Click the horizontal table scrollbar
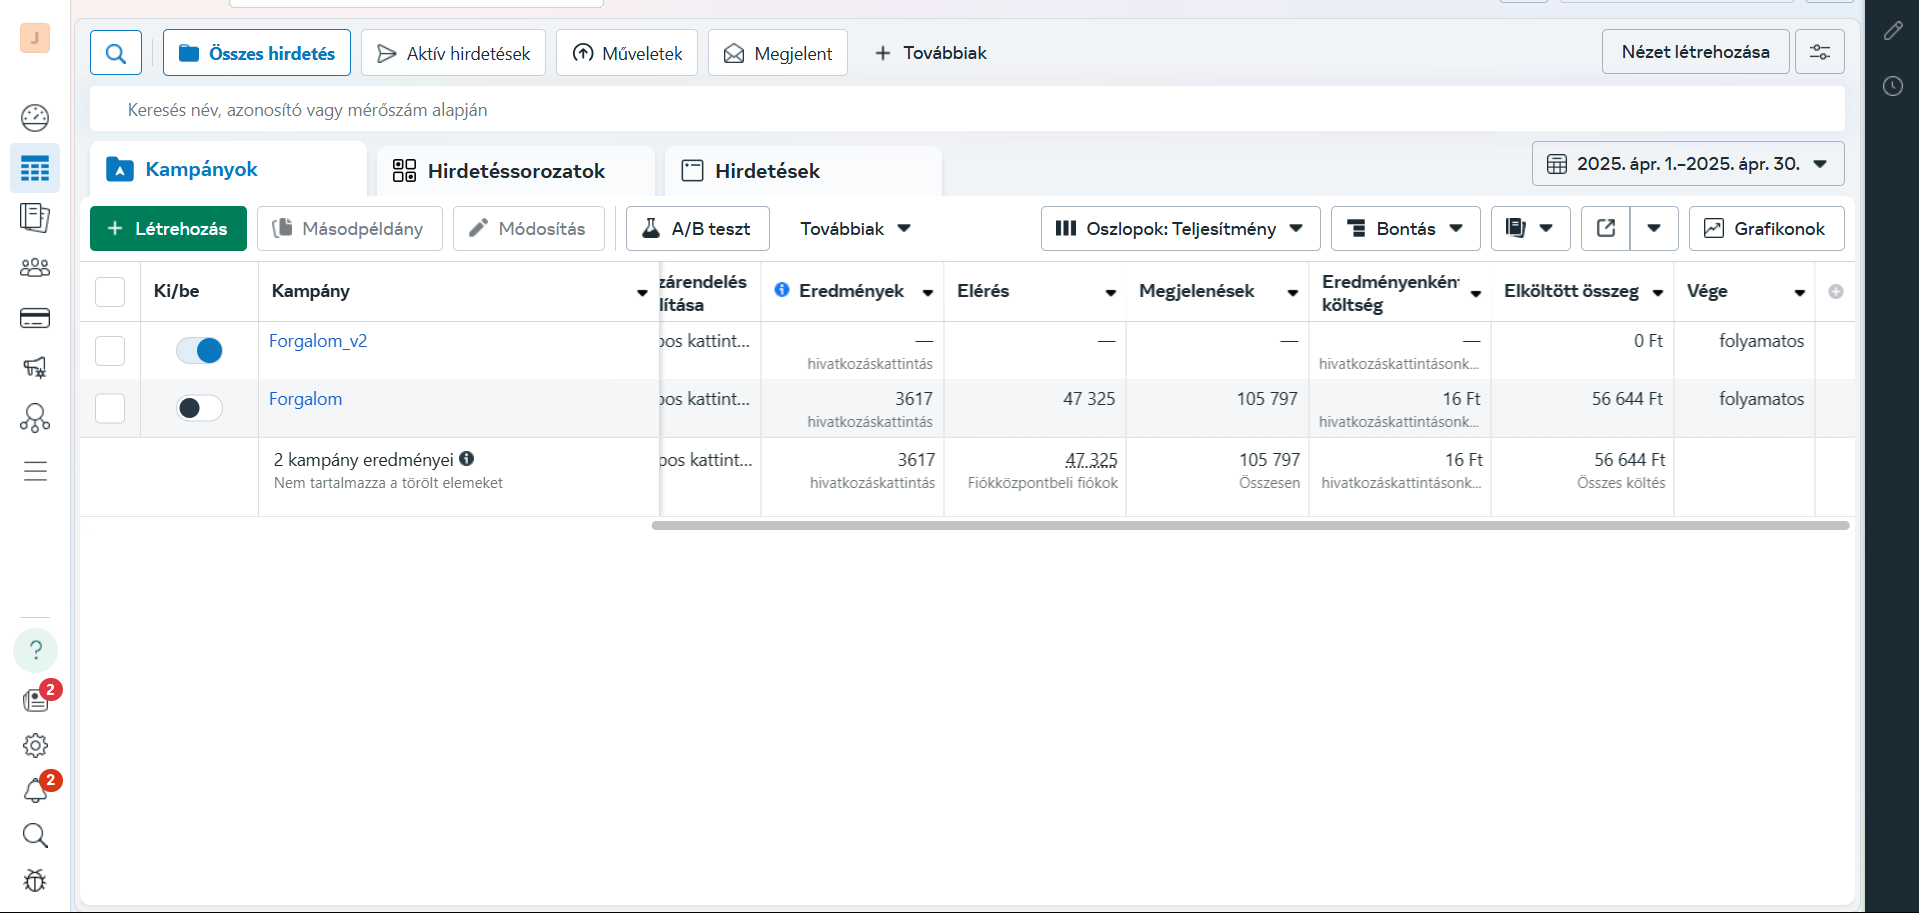1919x913 pixels. click(1250, 525)
